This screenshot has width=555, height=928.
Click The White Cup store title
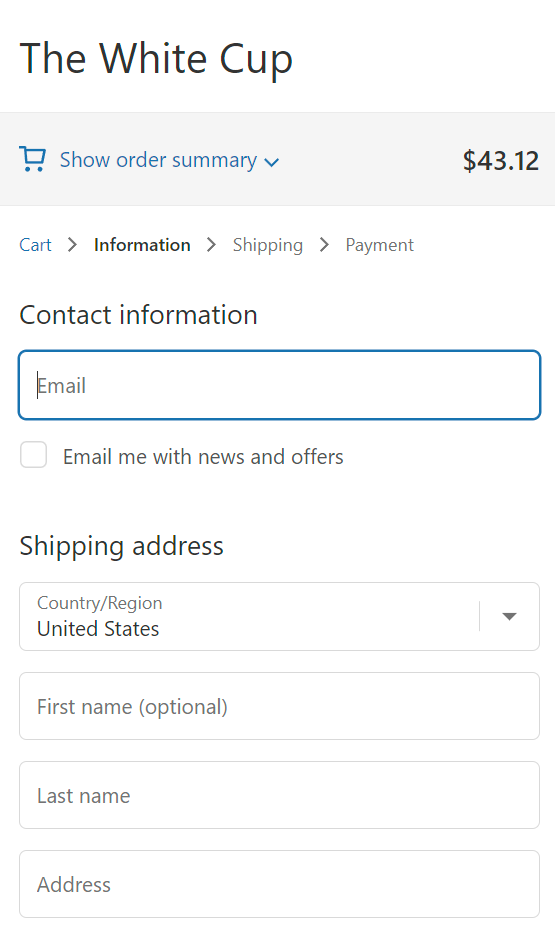pyautogui.click(x=156, y=59)
